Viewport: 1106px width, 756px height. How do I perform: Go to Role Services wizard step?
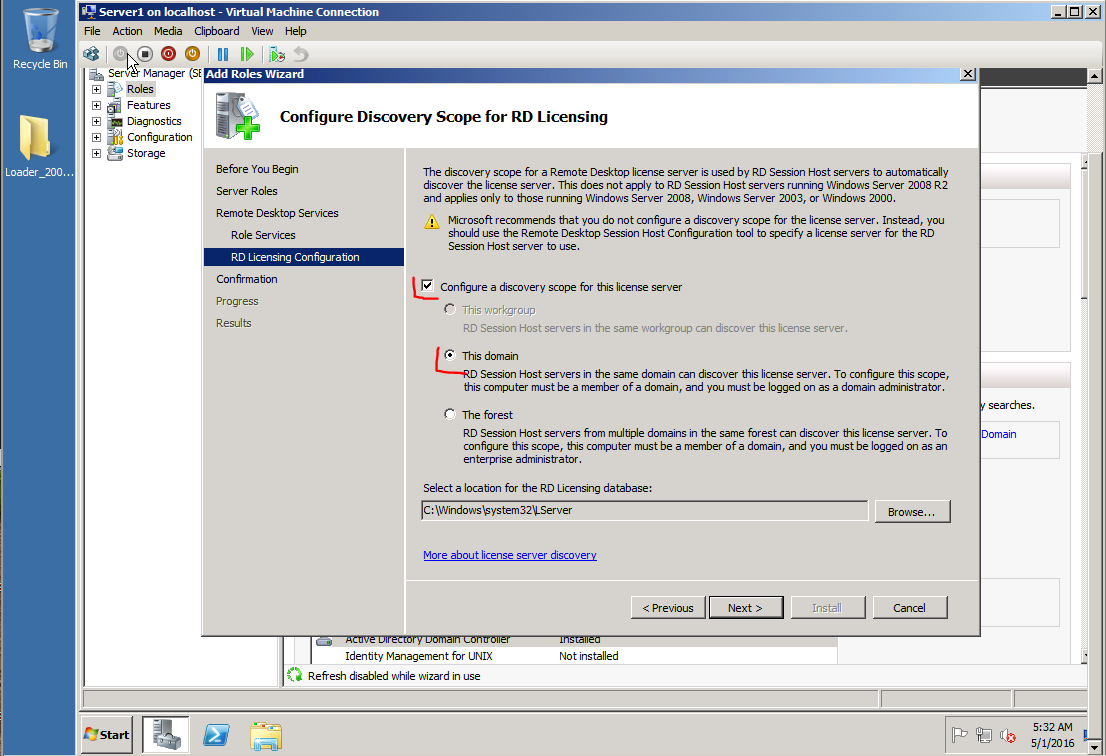pyautogui.click(x=263, y=235)
